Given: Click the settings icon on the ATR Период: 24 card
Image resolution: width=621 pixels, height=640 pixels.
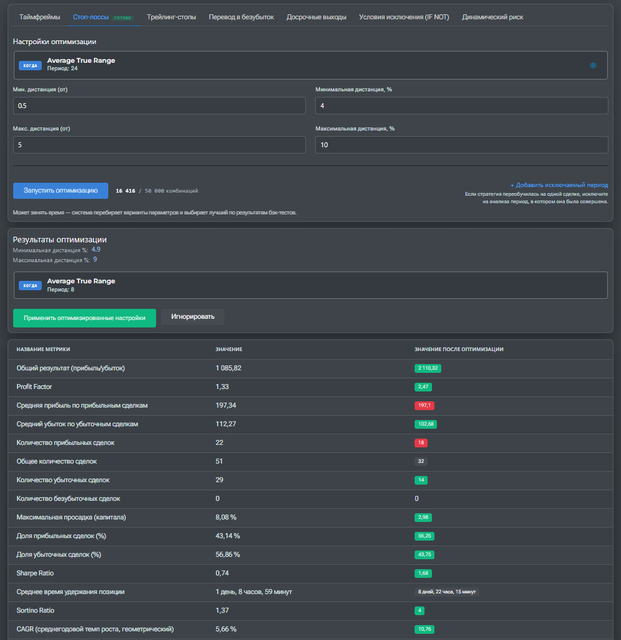Looking at the screenshot, I should coord(593,65).
